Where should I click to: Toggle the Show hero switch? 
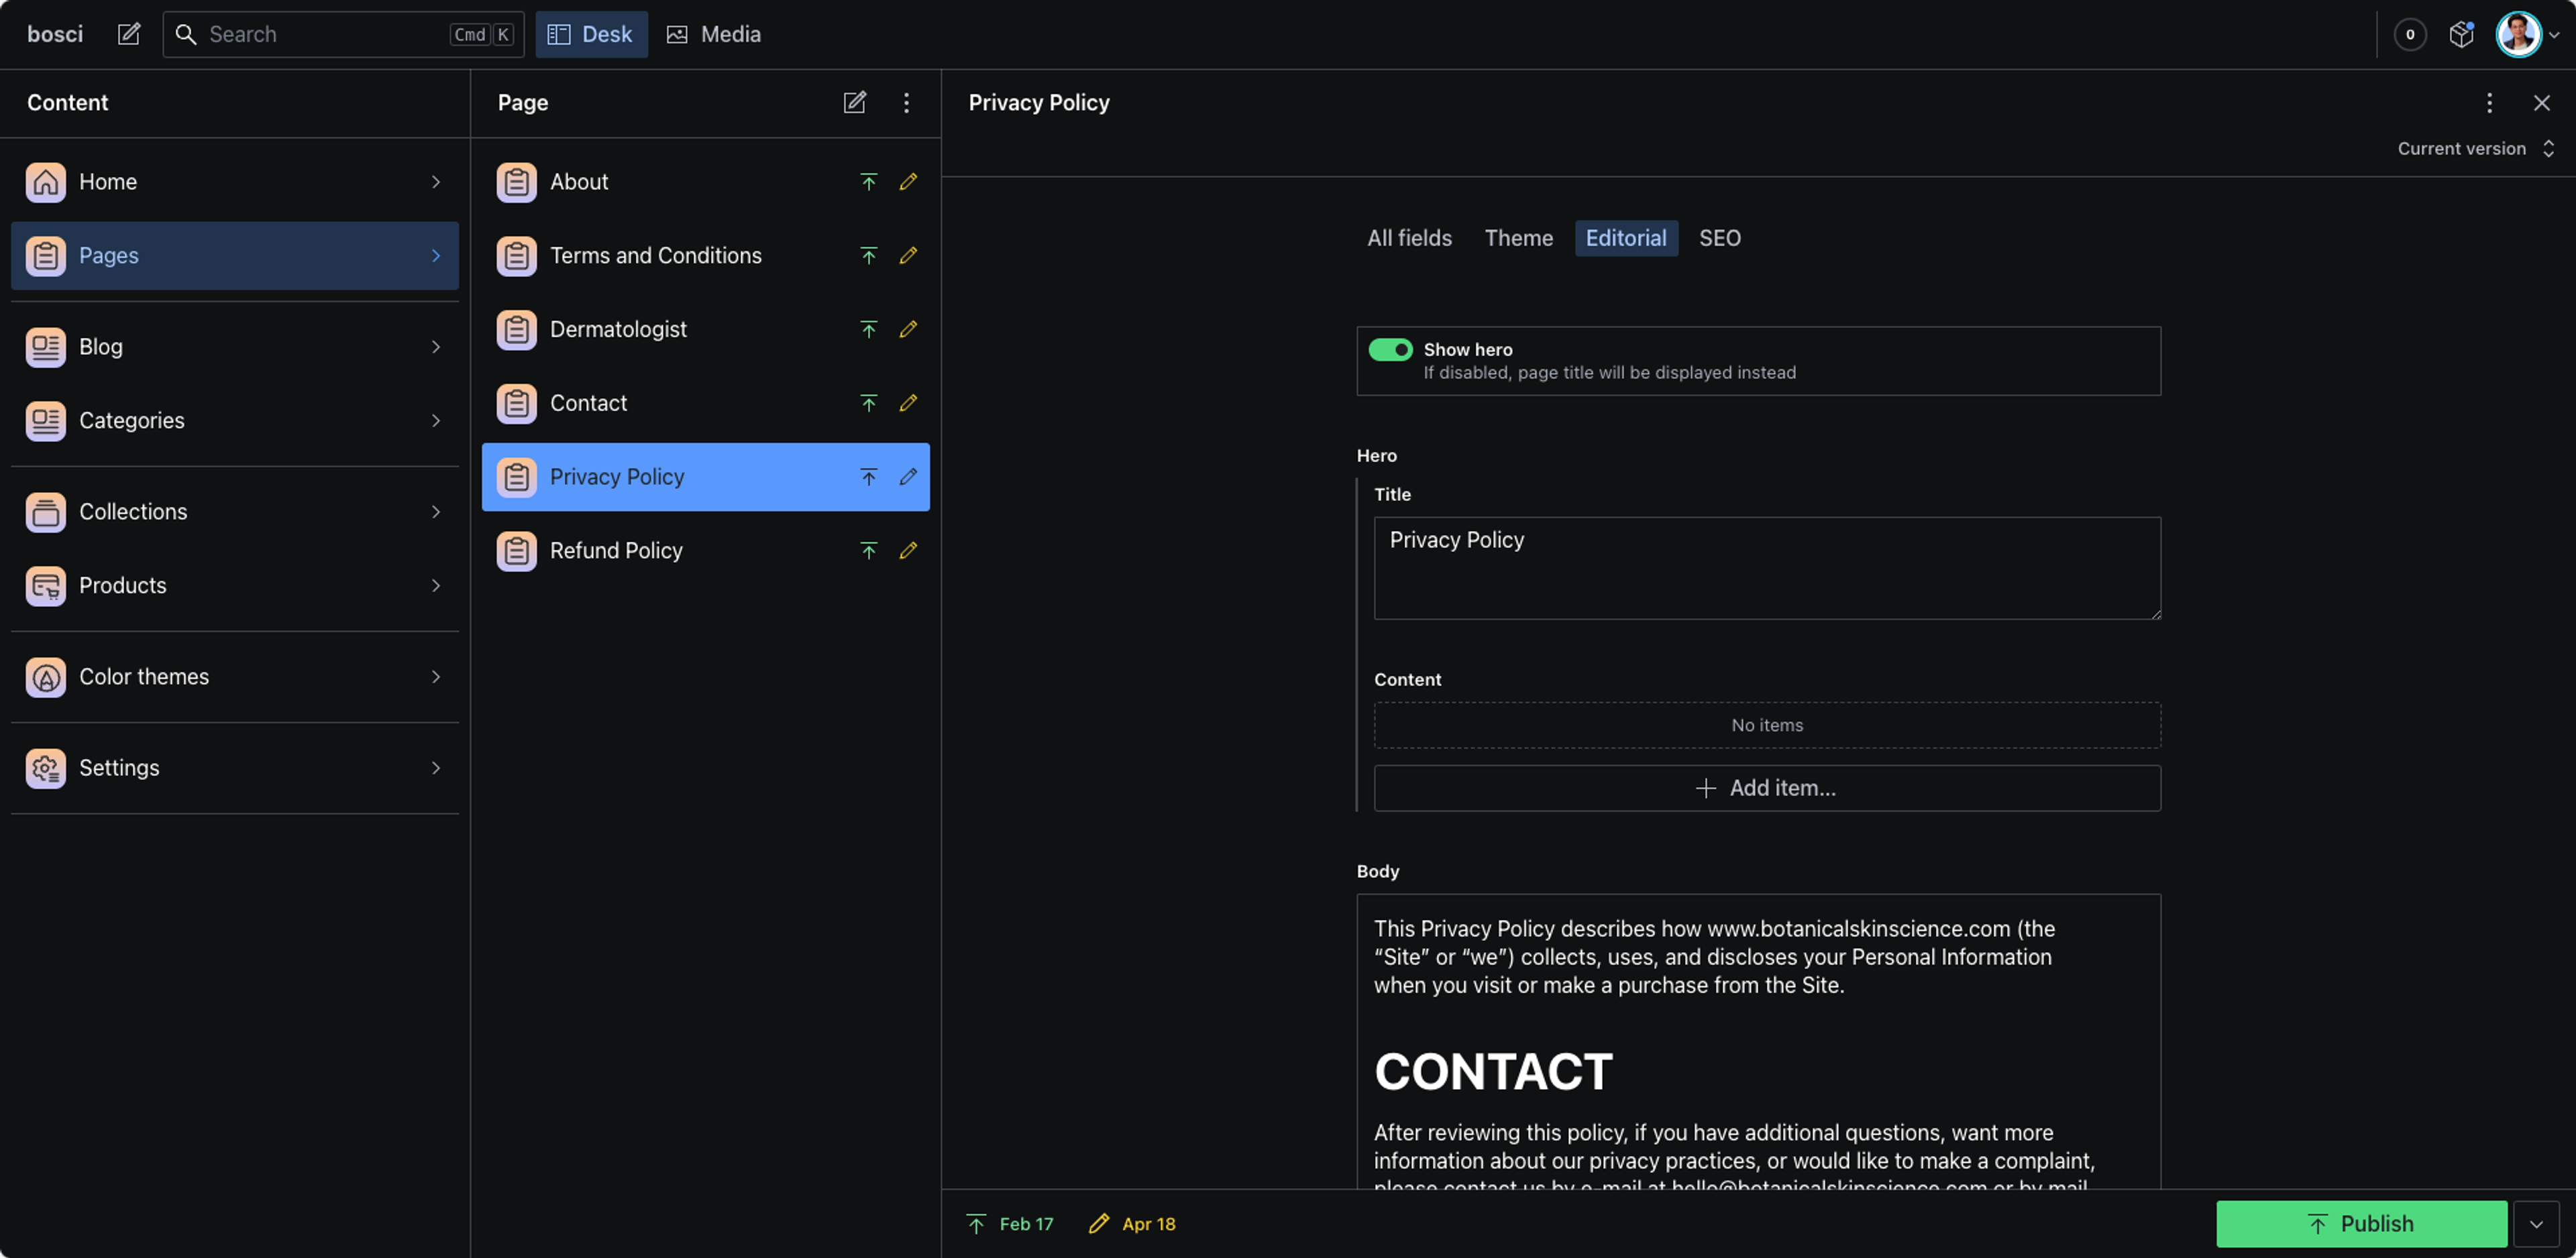[x=1390, y=349]
